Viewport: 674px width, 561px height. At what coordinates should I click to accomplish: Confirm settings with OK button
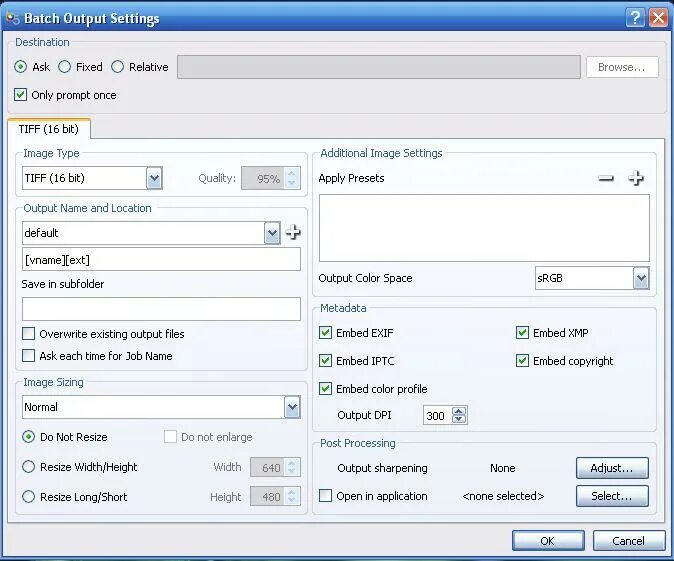coord(548,540)
